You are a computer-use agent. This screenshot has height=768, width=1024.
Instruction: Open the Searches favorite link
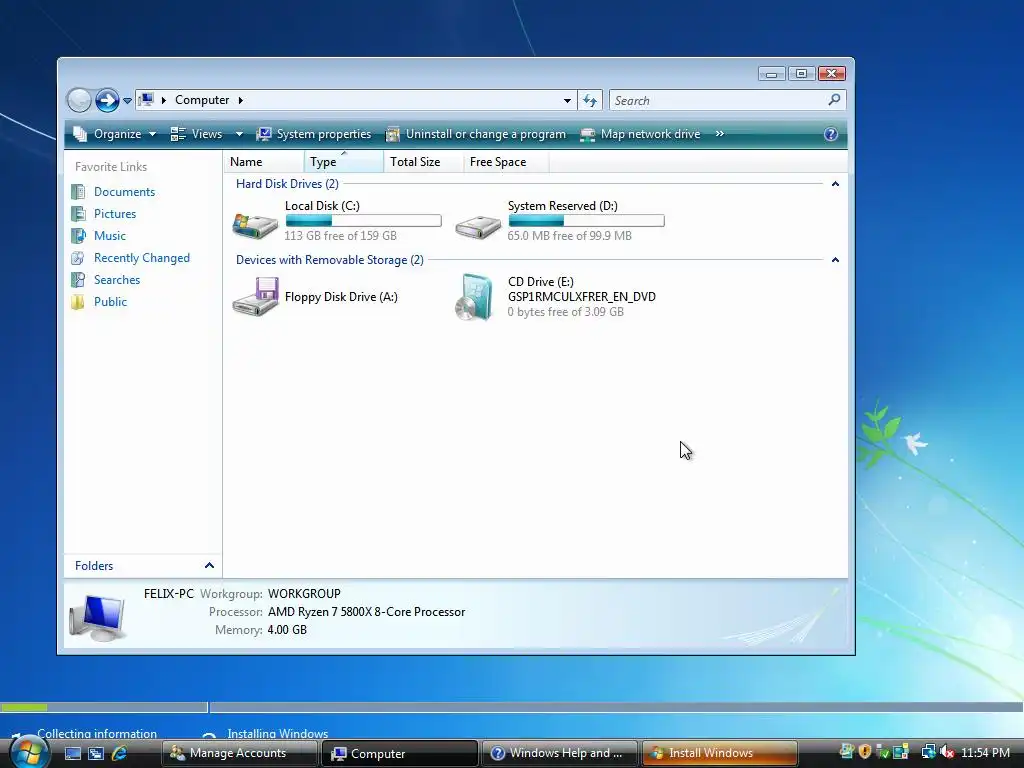(117, 280)
